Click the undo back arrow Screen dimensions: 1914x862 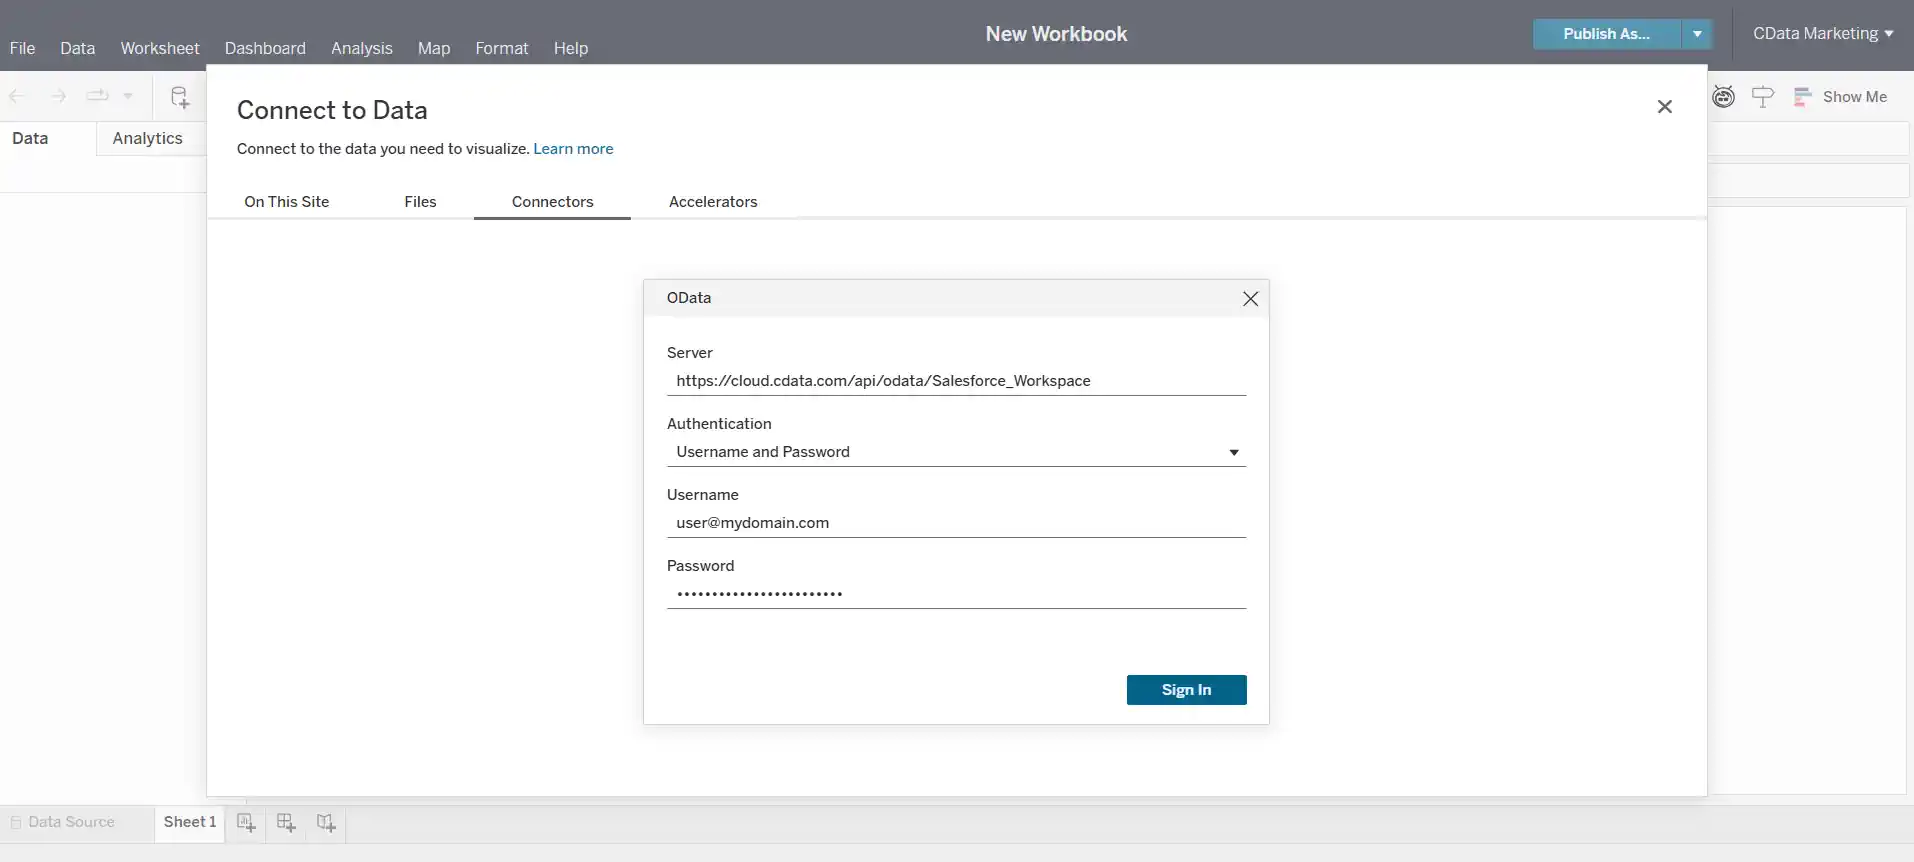tap(18, 97)
